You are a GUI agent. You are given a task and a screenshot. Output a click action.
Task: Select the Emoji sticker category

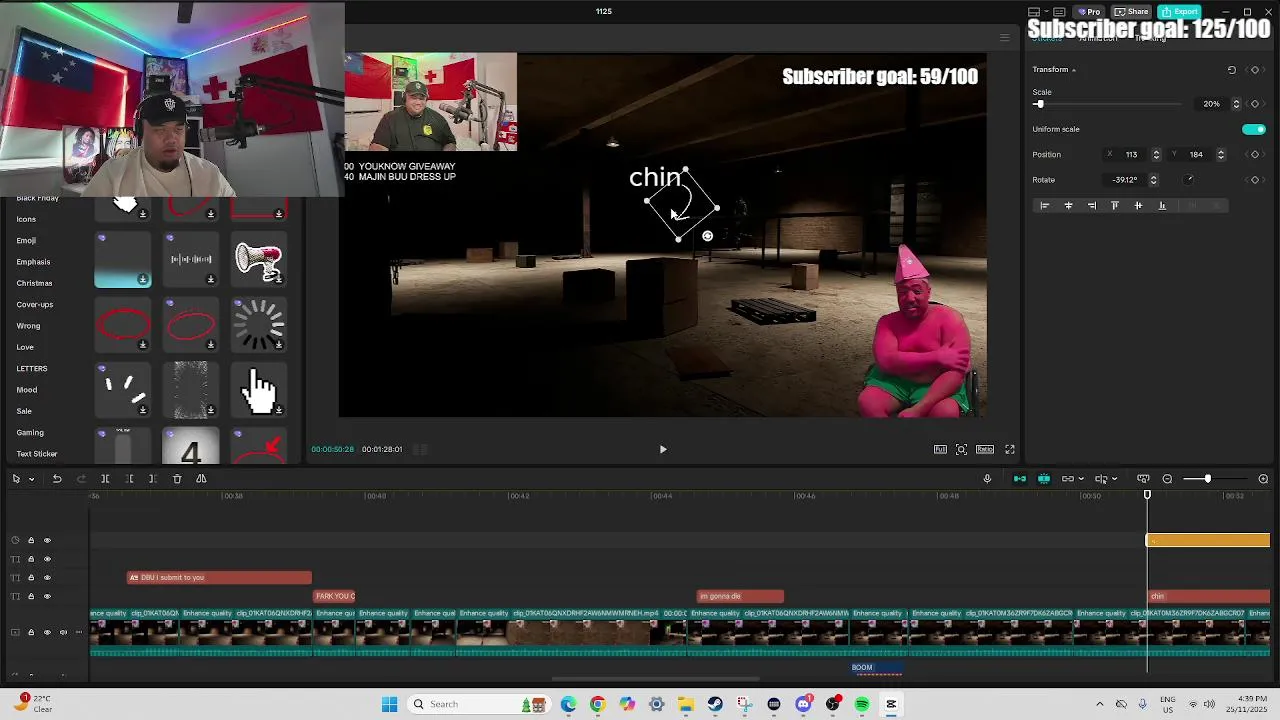pyautogui.click(x=26, y=241)
